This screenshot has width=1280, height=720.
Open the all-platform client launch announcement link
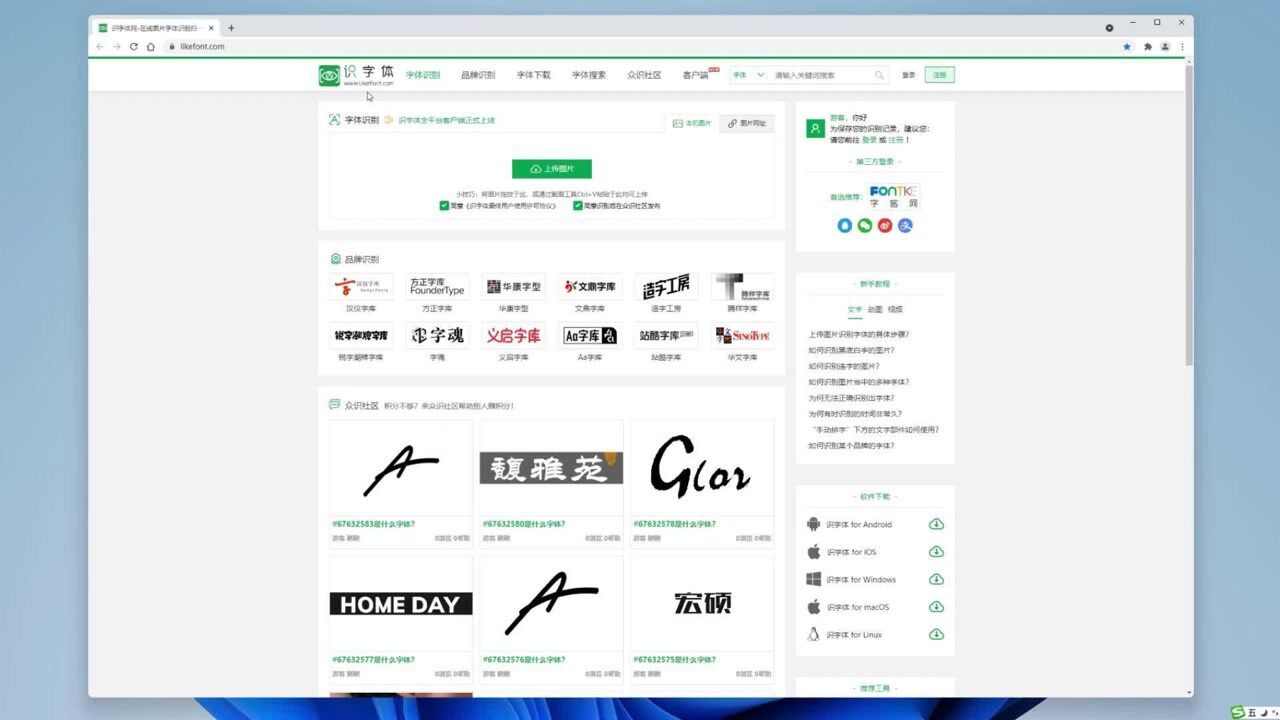pyautogui.click(x=446, y=120)
